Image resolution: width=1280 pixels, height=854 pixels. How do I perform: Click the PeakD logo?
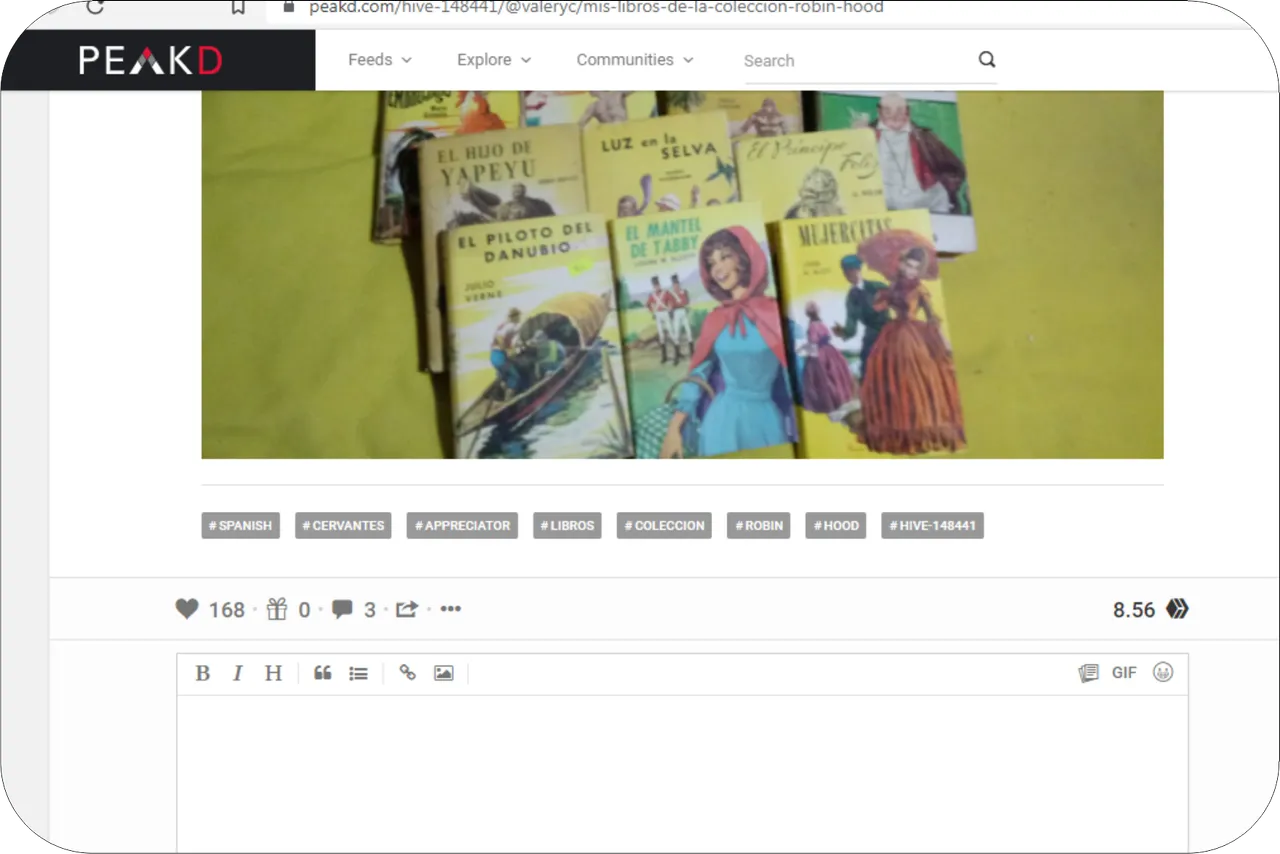[x=151, y=60]
